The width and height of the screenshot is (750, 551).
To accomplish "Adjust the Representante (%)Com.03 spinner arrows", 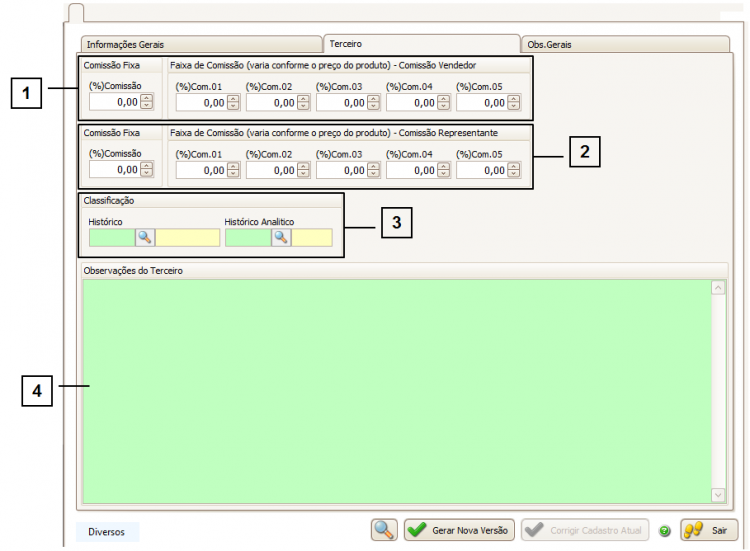I will pos(373,170).
